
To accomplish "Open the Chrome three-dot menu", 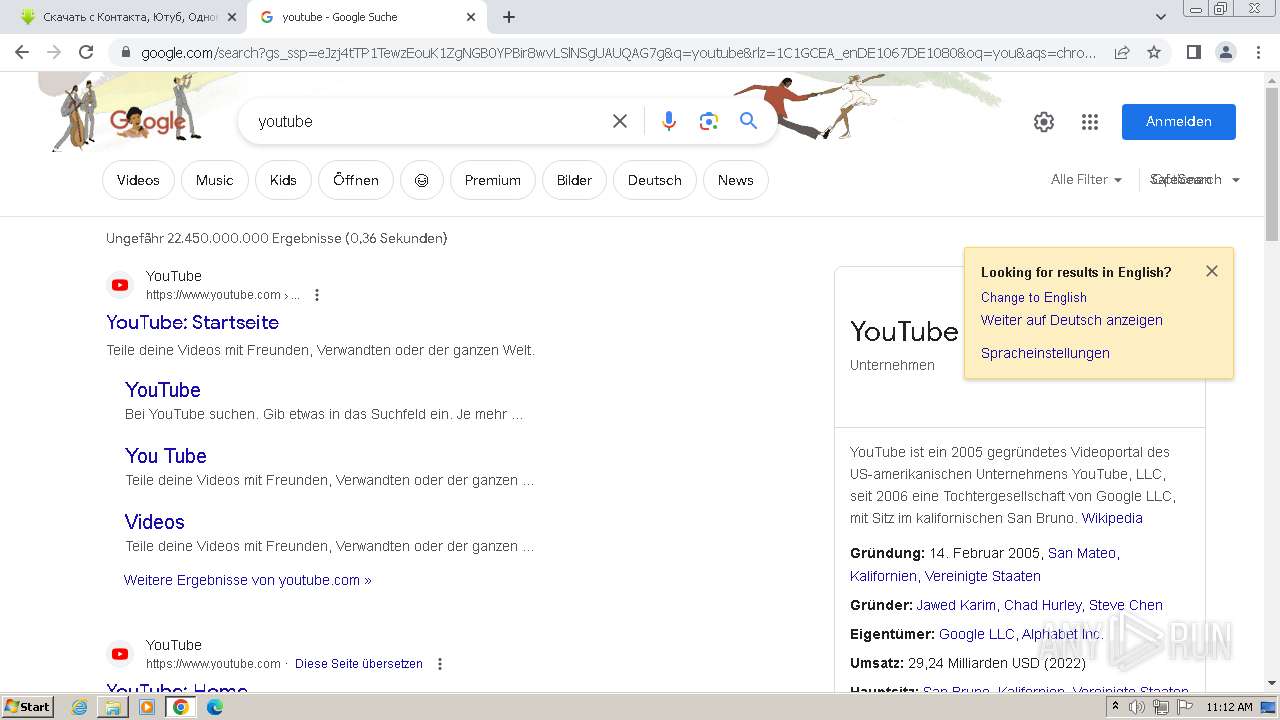I will pyautogui.click(x=1258, y=52).
